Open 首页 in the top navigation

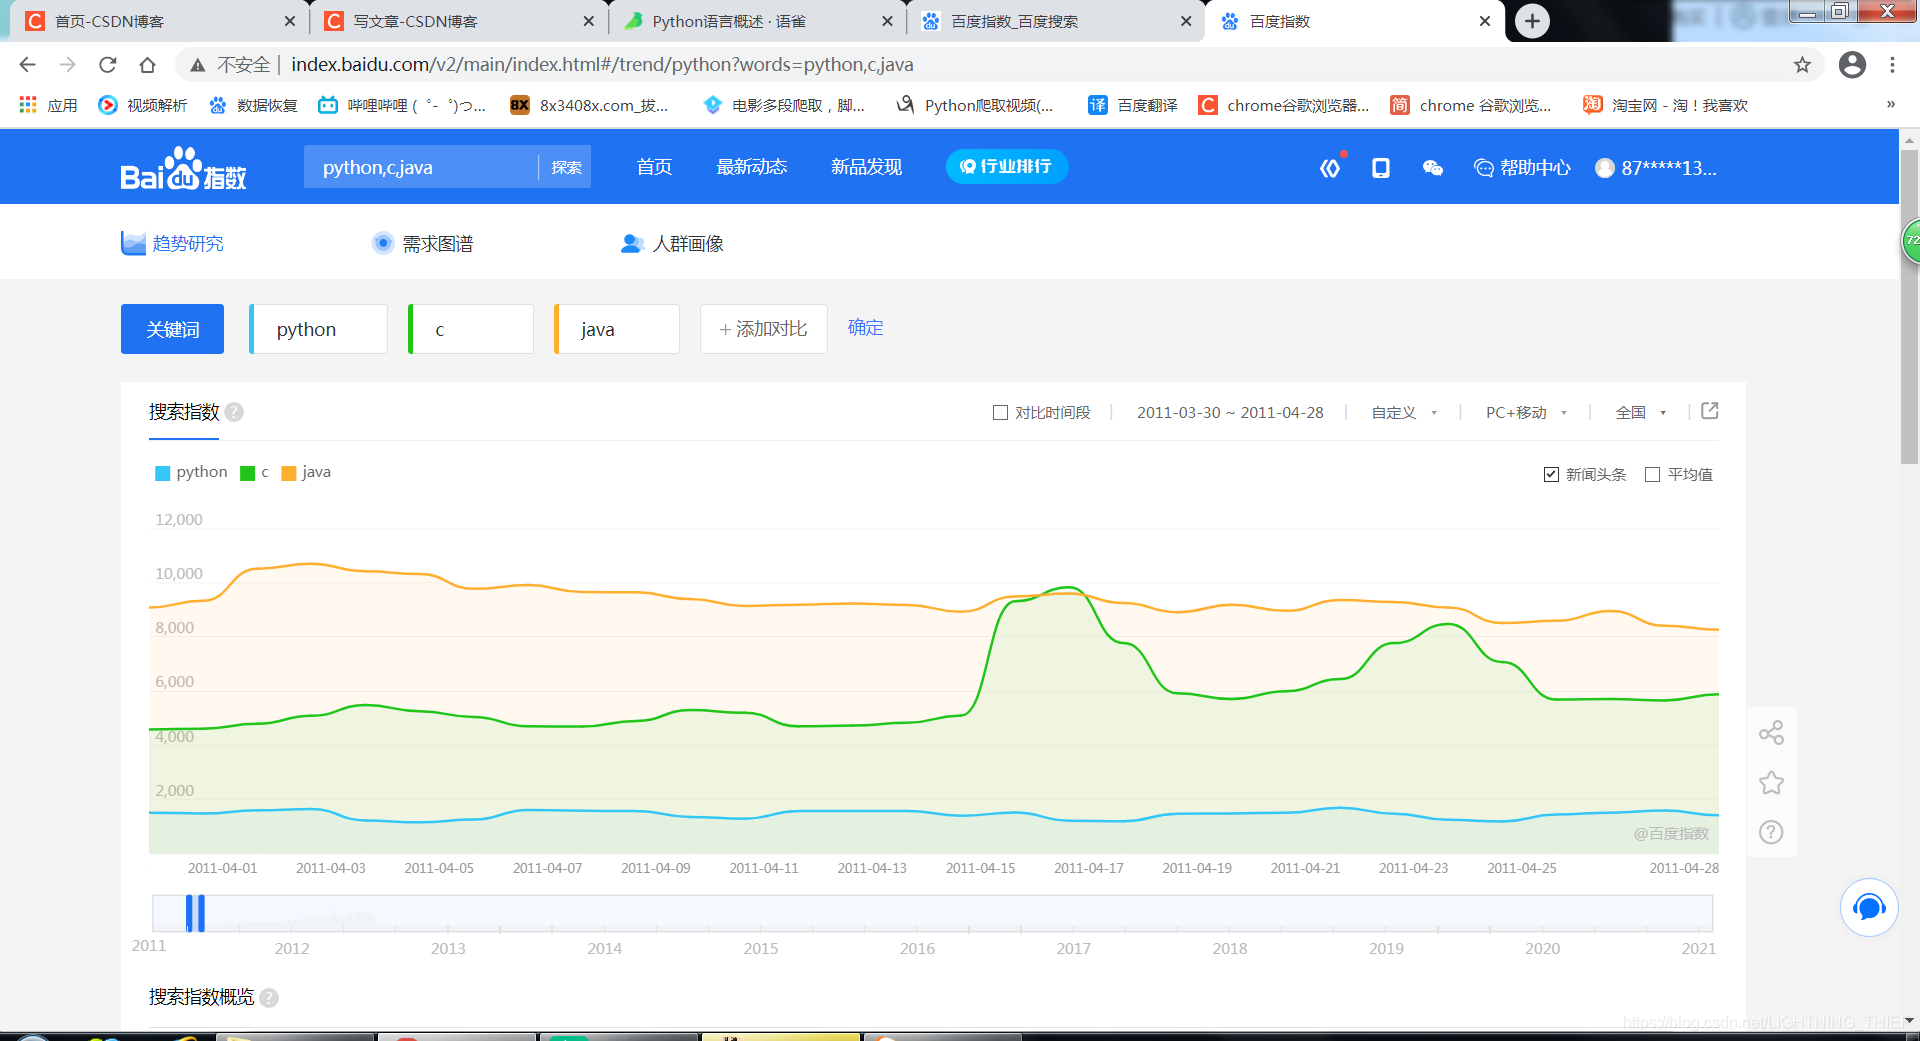click(x=655, y=167)
